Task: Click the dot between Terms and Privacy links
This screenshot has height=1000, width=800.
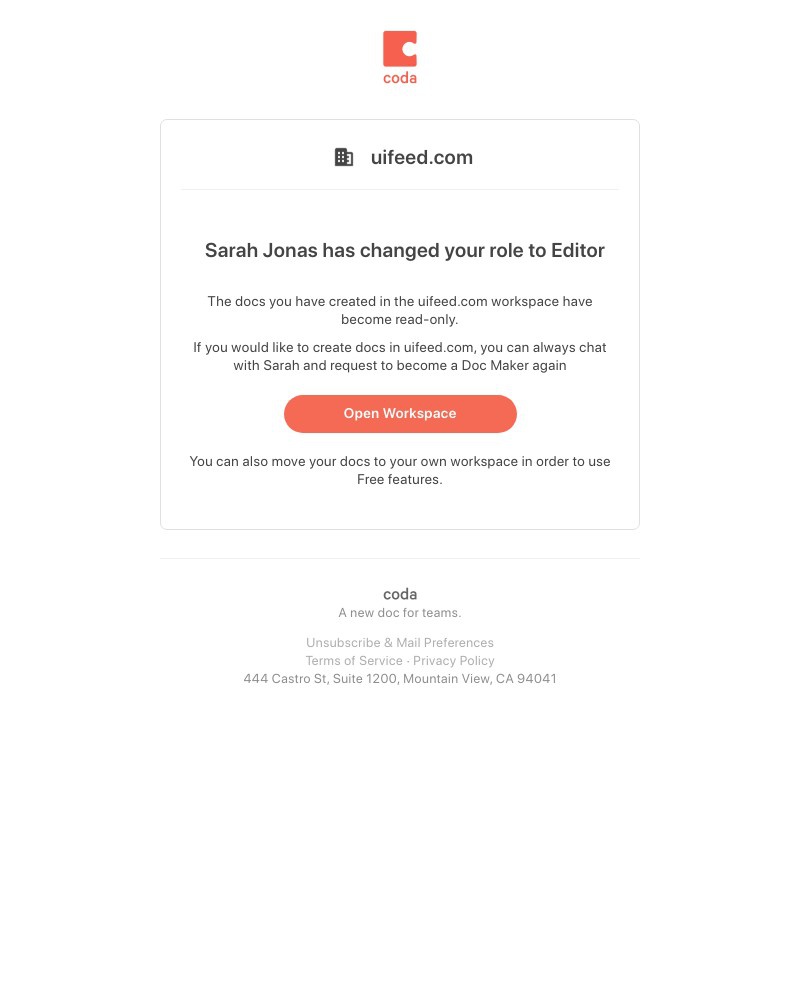Action: pyautogui.click(x=408, y=661)
